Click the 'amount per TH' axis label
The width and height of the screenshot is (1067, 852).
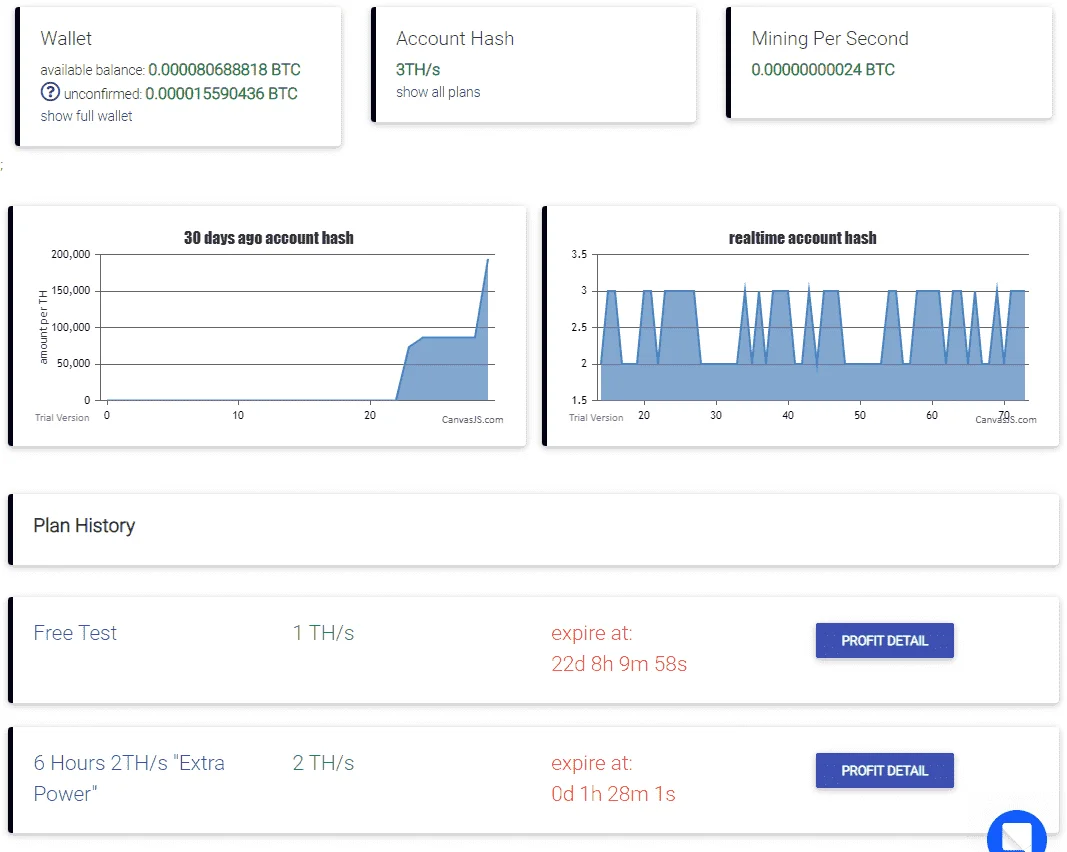coord(43,327)
